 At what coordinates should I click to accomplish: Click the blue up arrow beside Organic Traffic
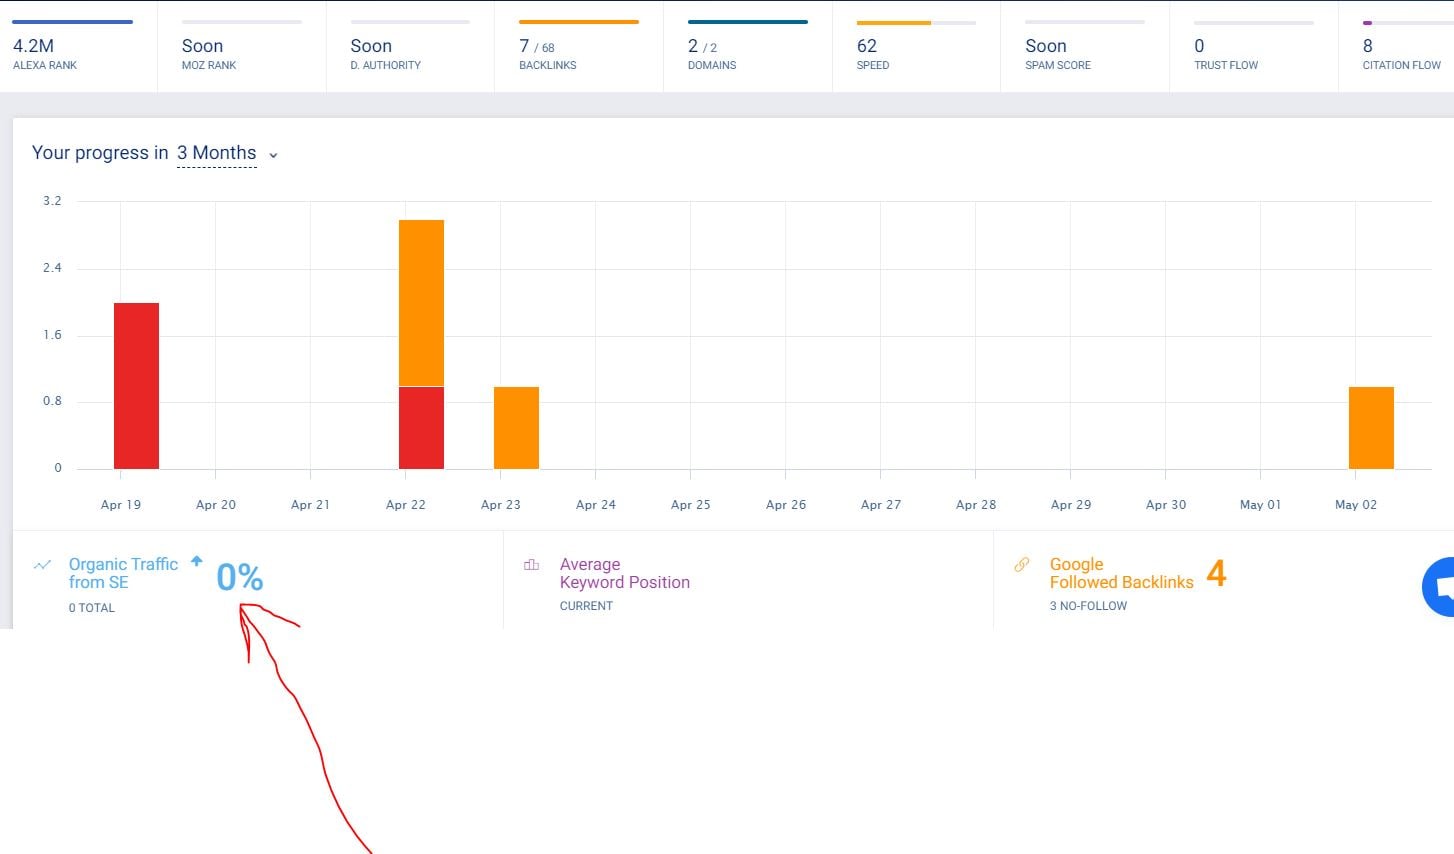[197, 561]
